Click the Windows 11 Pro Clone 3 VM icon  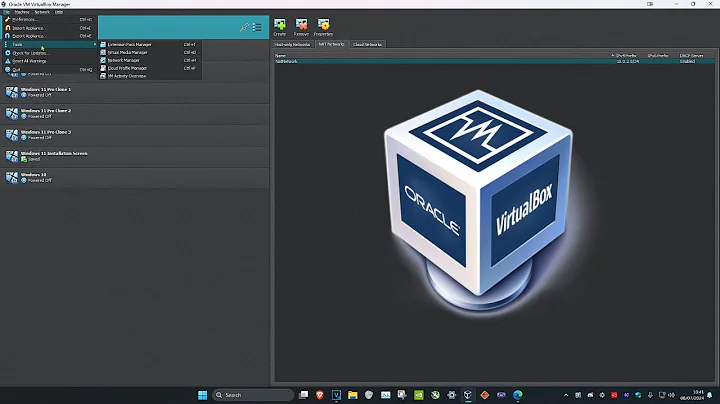pos(12,135)
